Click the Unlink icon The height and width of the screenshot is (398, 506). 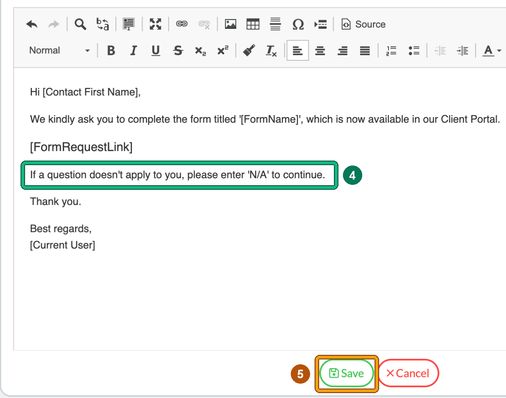(x=204, y=24)
